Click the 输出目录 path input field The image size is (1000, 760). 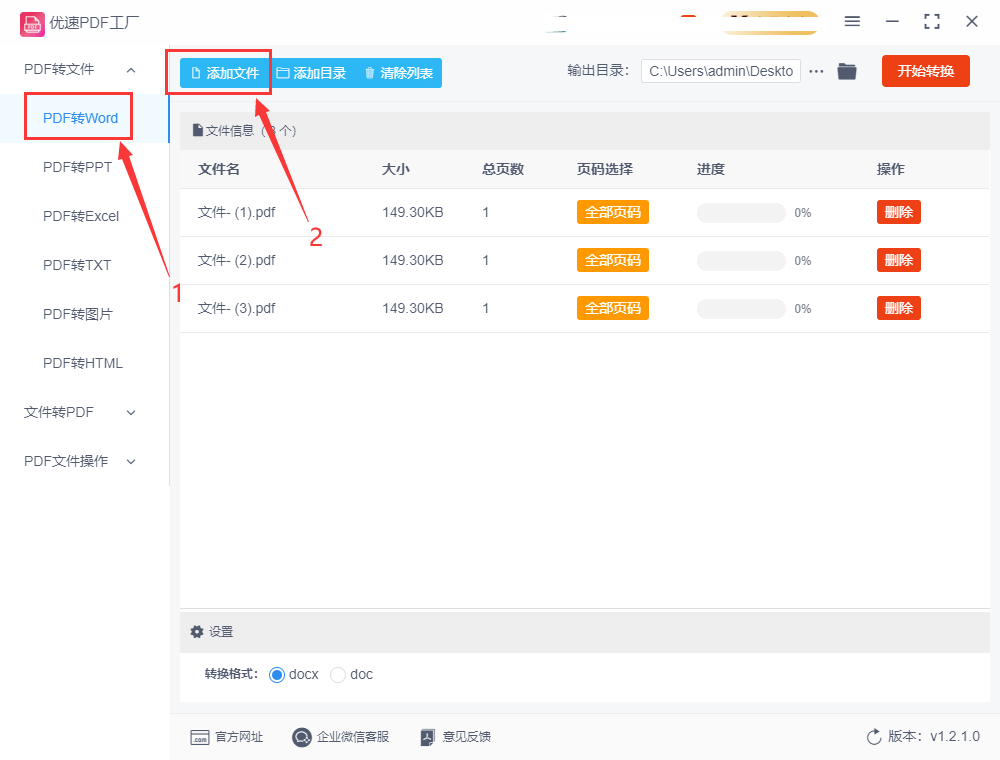coord(721,71)
